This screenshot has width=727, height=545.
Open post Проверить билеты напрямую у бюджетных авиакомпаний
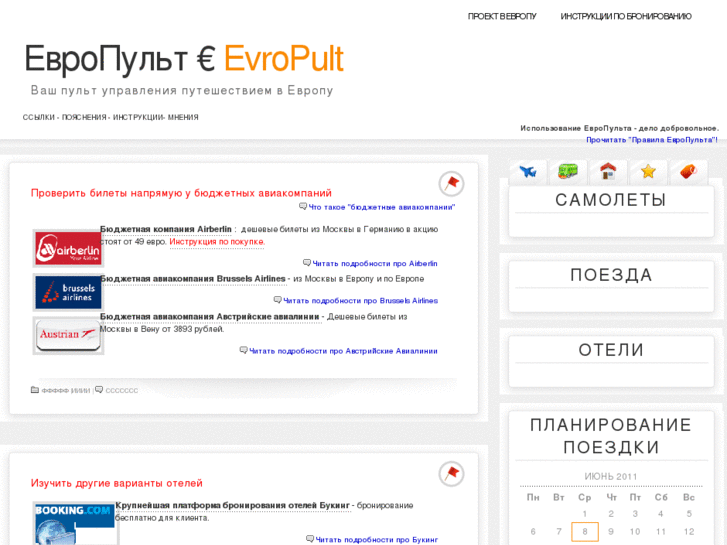[181, 193]
